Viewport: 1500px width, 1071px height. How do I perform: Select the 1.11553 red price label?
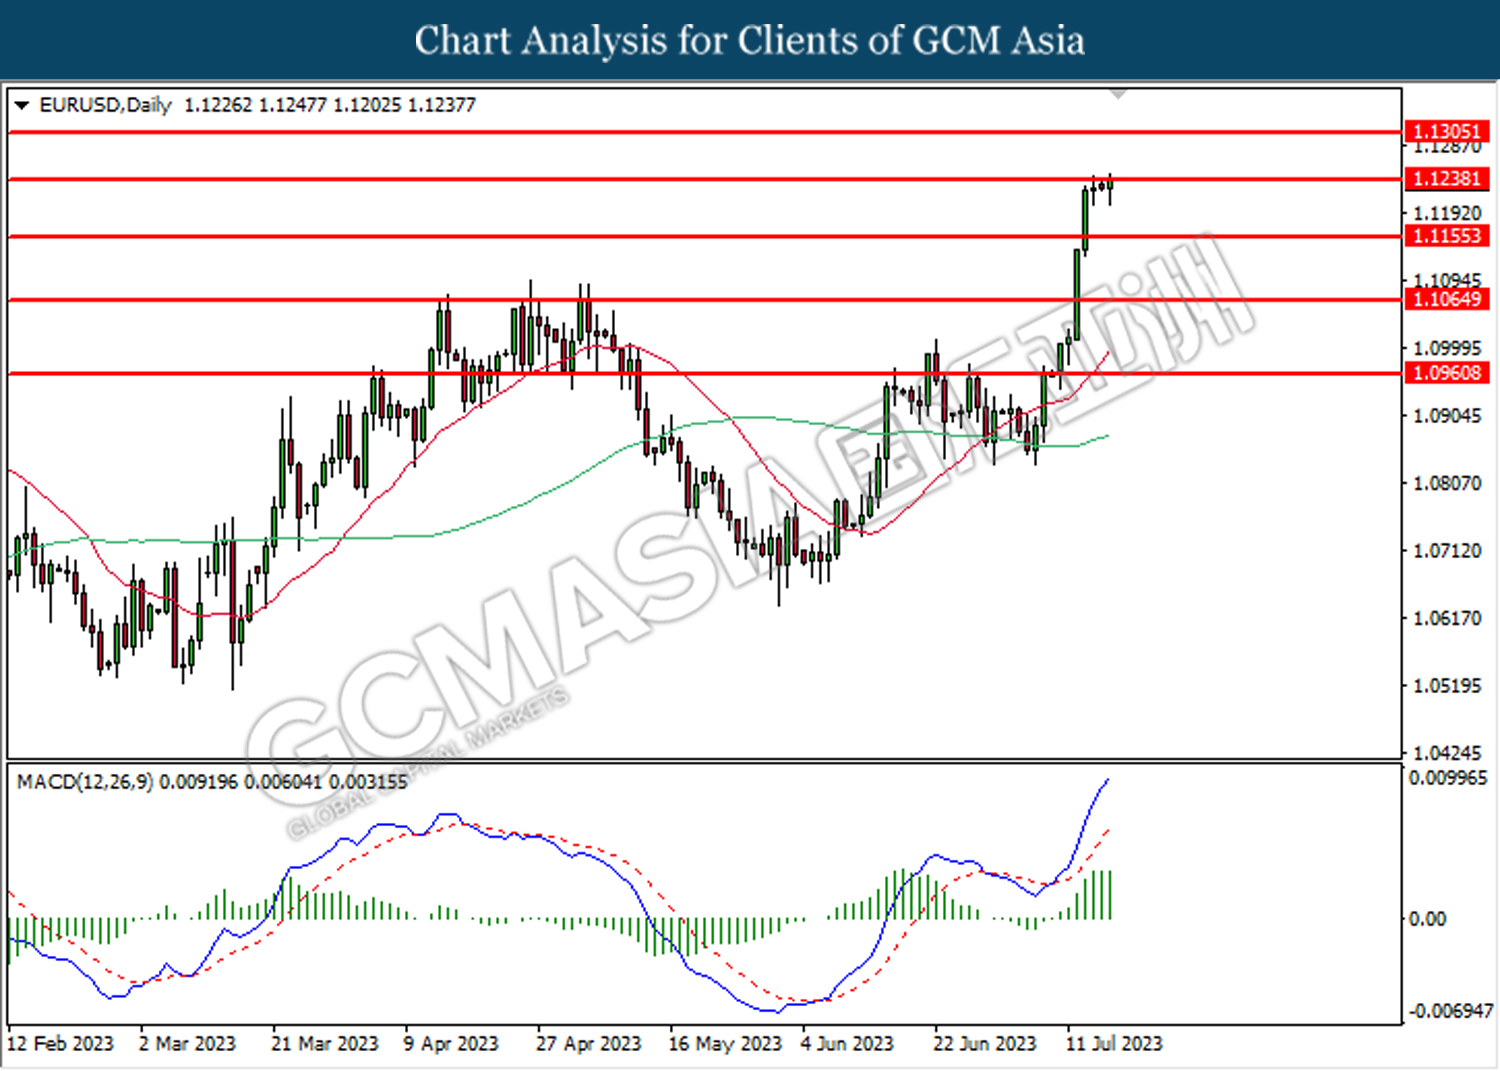tap(1447, 236)
